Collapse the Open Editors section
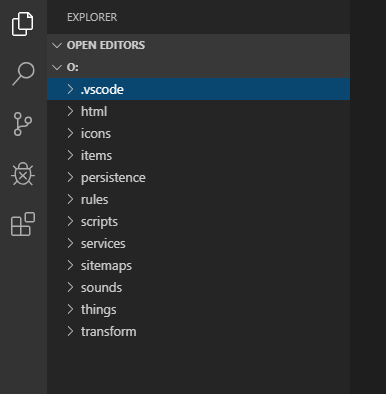 (57, 45)
